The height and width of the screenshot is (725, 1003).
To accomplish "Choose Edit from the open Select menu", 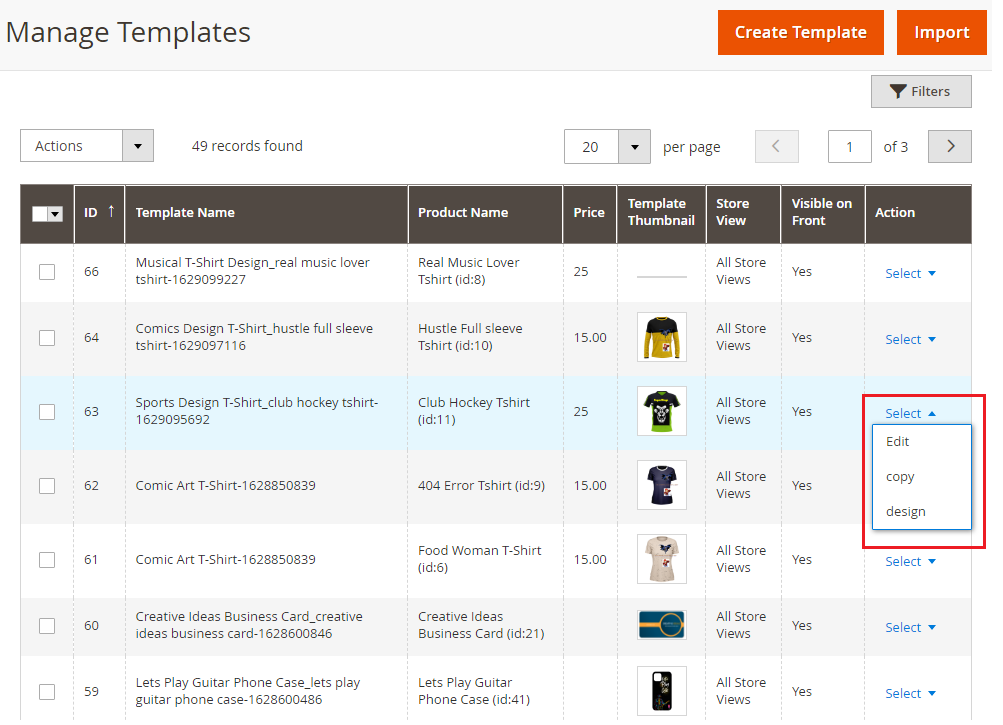I will click(897, 441).
